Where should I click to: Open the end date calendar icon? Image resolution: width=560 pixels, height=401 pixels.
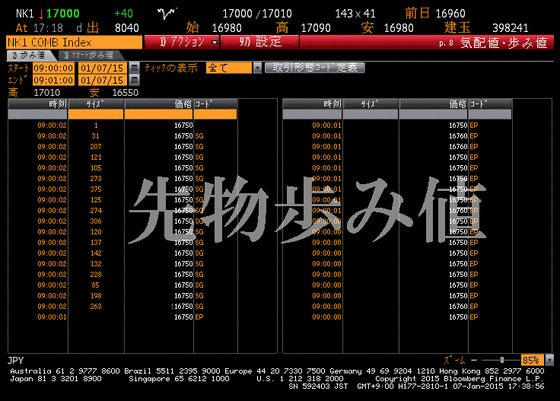pyautogui.click(x=134, y=80)
